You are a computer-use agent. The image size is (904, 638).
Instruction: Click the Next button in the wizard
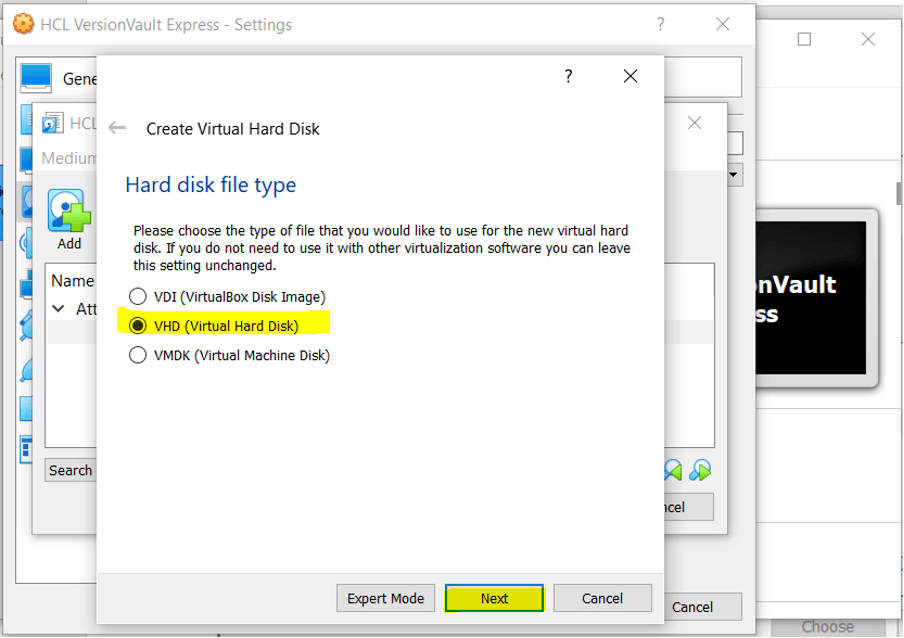[494, 598]
